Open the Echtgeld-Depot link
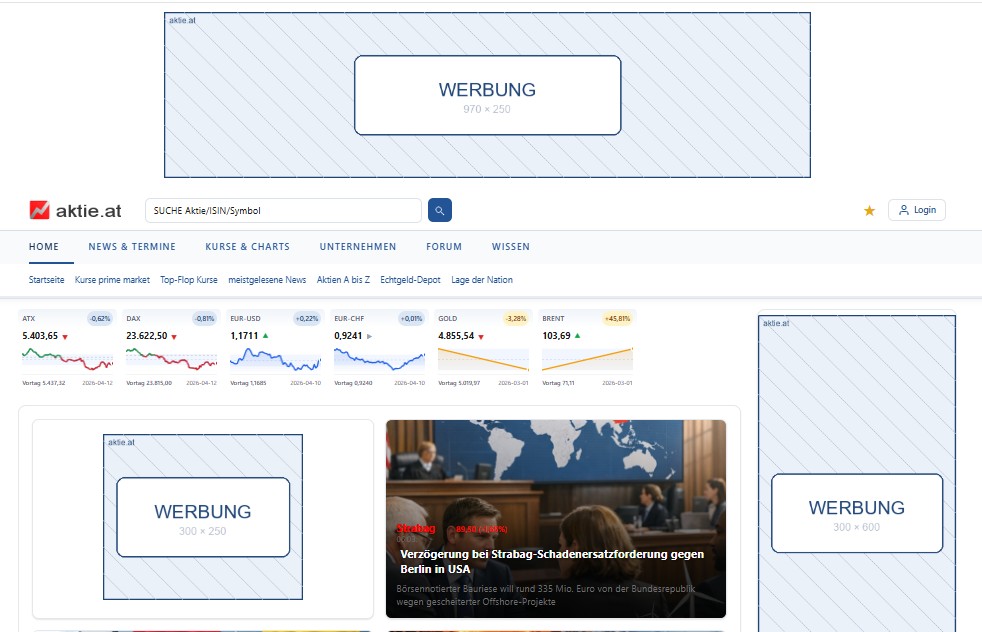Viewport: 982px width, 632px height. (410, 280)
